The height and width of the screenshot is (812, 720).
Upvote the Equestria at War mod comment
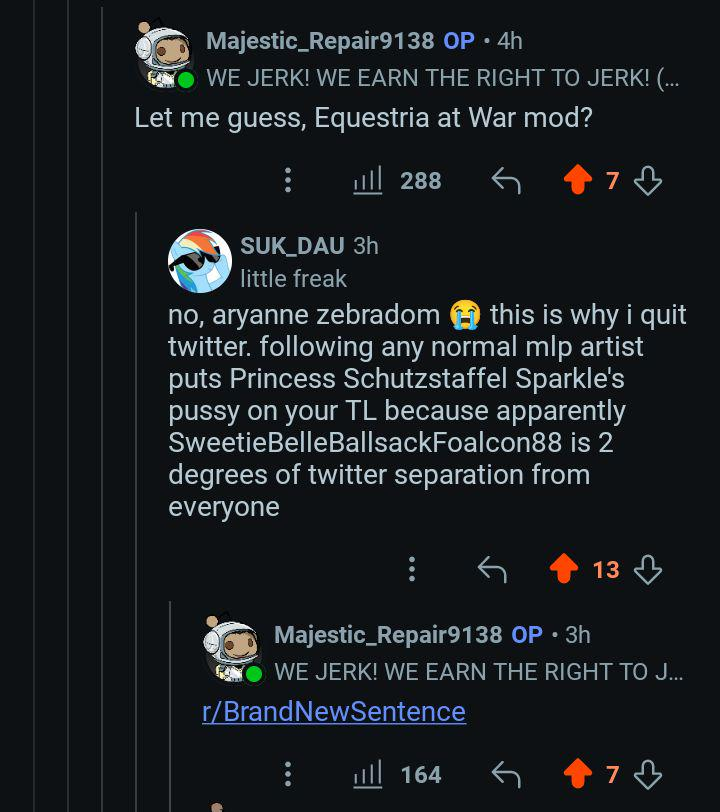[x=578, y=181]
